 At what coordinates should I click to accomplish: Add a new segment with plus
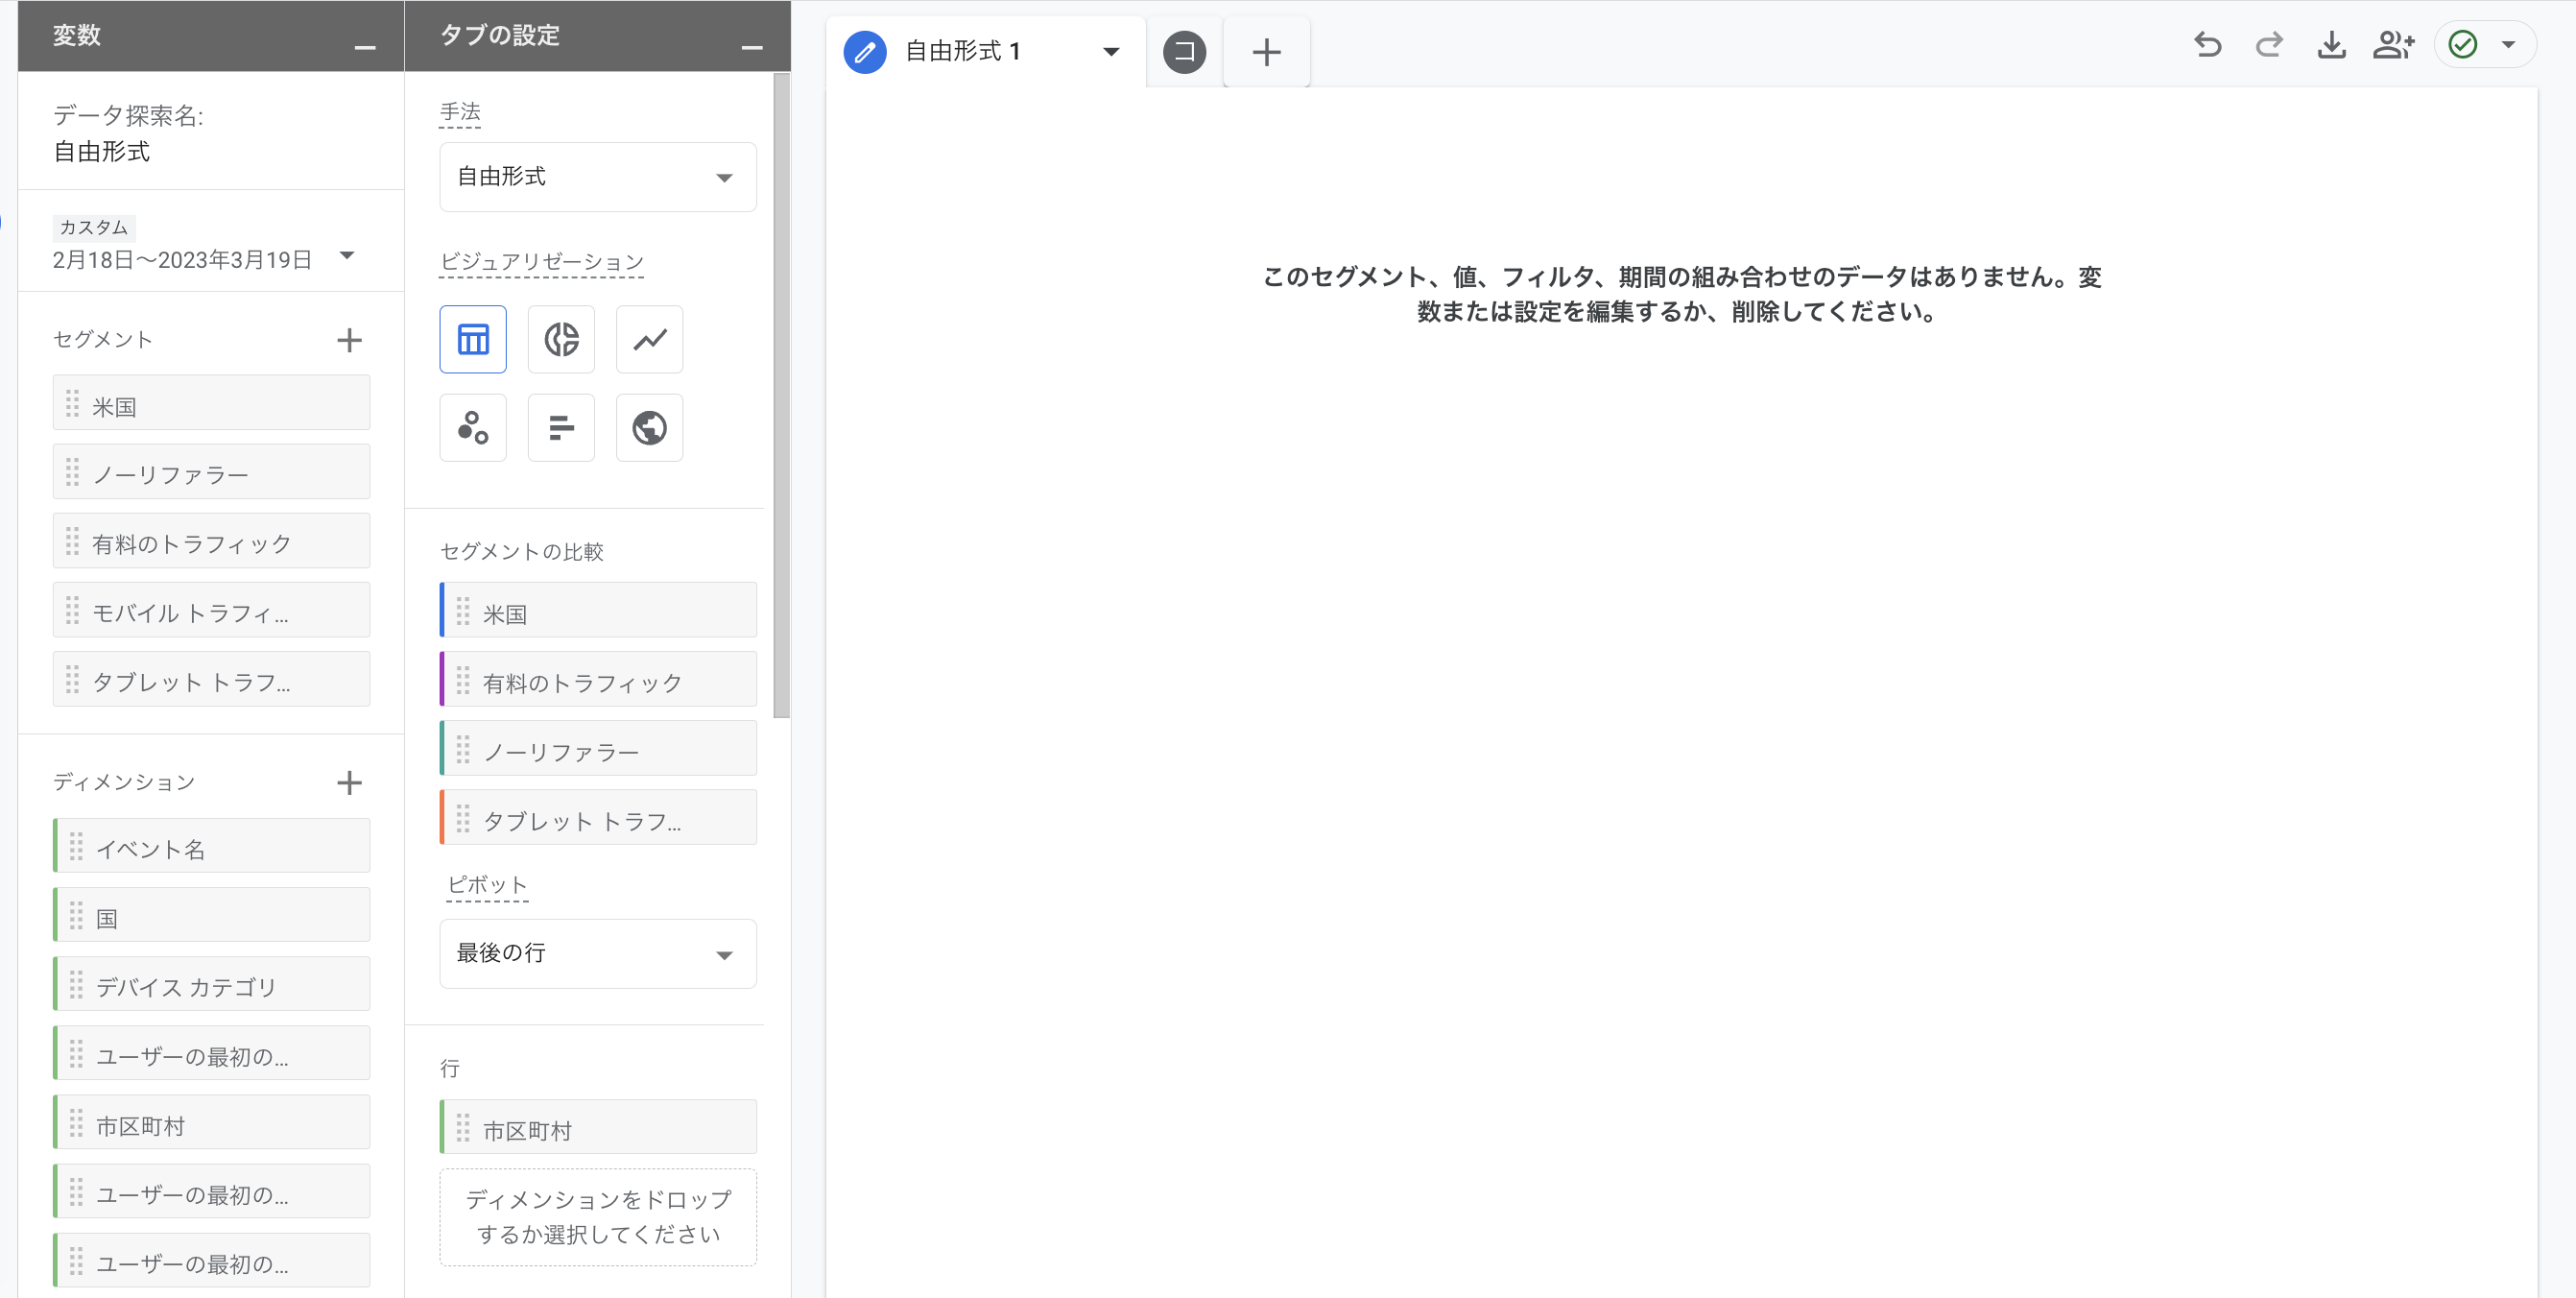click(349, 340)
